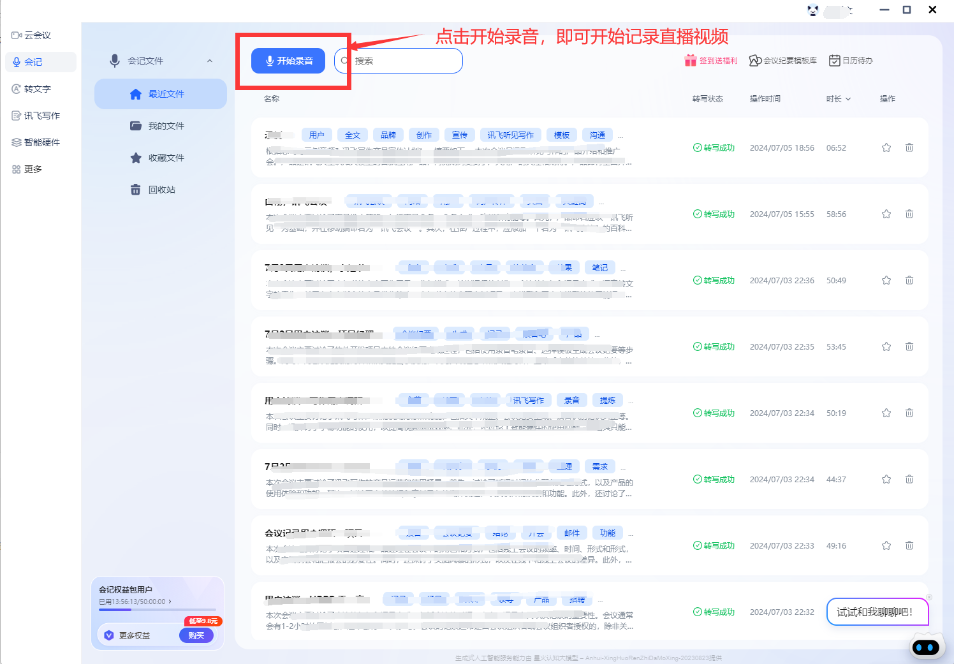This screenshot has width=957, height=667.
Task: Delete the 44:37 recording
Action: pos(909,480)
